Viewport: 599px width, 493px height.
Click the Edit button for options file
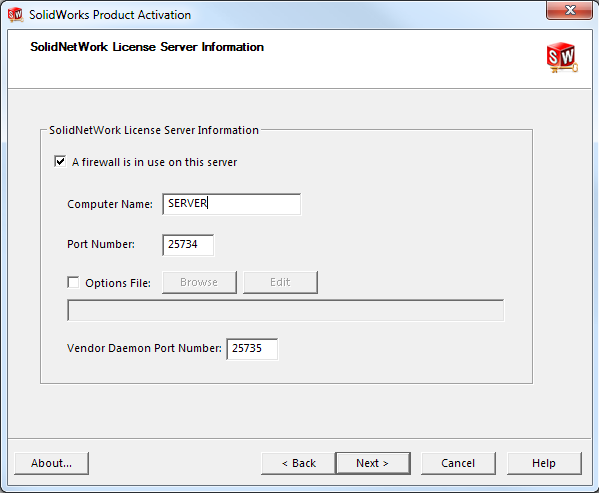[x=280, y=282]
